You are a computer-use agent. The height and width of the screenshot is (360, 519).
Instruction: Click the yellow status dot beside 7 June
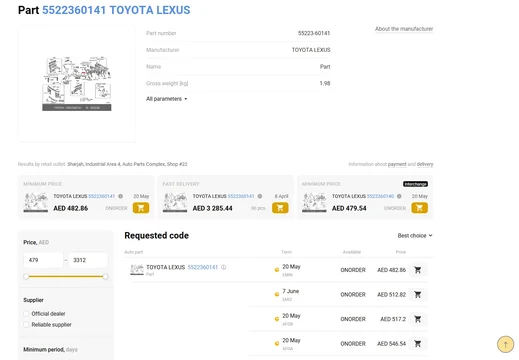pos(277,294)
